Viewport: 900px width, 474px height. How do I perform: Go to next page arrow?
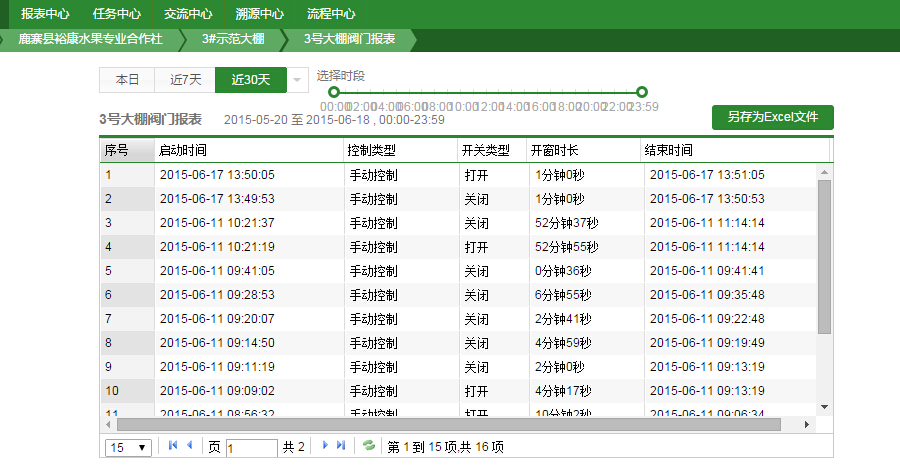pos(325,446)
